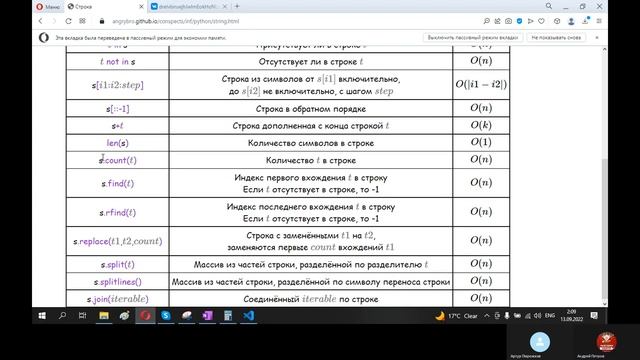Click the s.replace(t1,t2,count) cell

tap(118, 241)
